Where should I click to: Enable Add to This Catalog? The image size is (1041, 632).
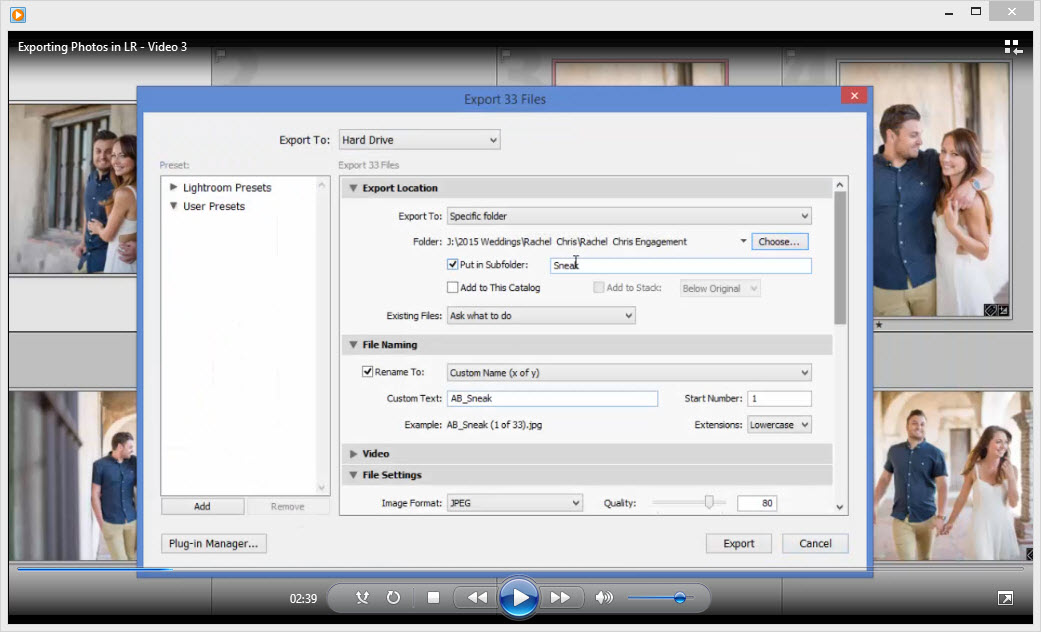click(x=453, y=287)
